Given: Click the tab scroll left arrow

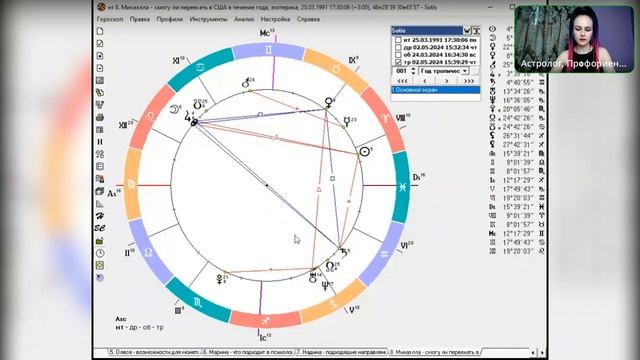Looking at the screenshot, I should pyautogui.click(x=533, y=352).
